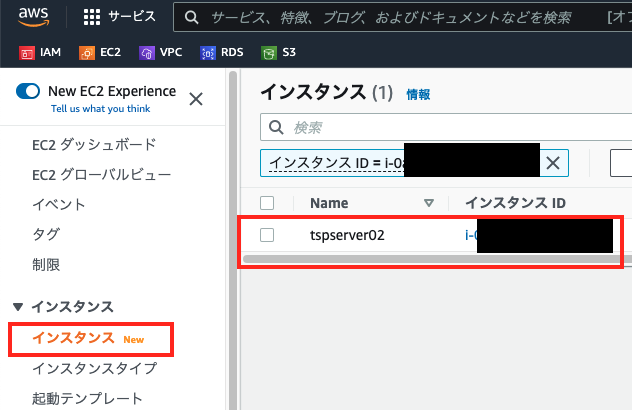
Task: Click the IAM shortcut icon
Action: pyautogui.click(x=27, y=53)
